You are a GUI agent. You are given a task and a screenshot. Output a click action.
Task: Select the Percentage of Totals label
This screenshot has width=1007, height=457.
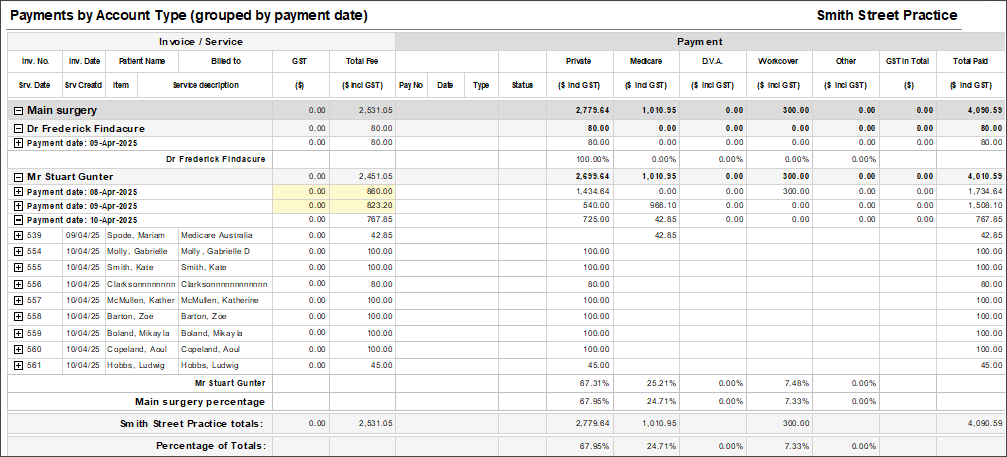tap(211, 445)
